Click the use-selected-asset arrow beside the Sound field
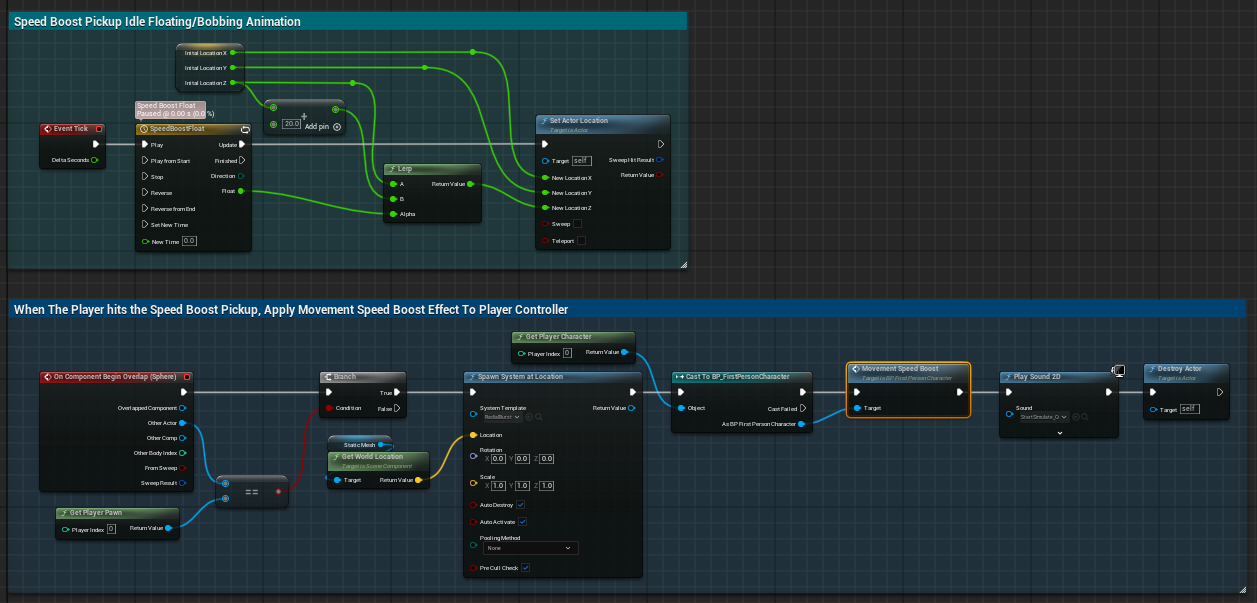The image size is (1257, 603). tap(1076, 417)
